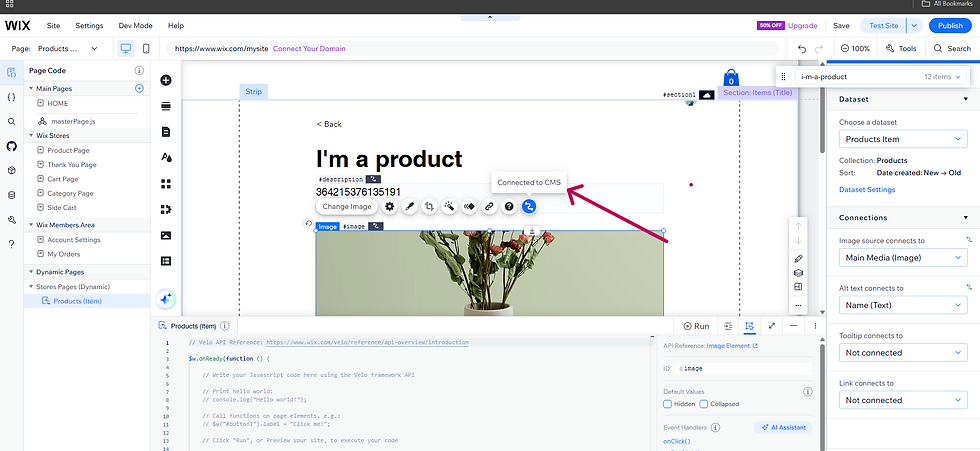Collapse the Dataset section
Screen dimensions: 980x451
(966, 99)
